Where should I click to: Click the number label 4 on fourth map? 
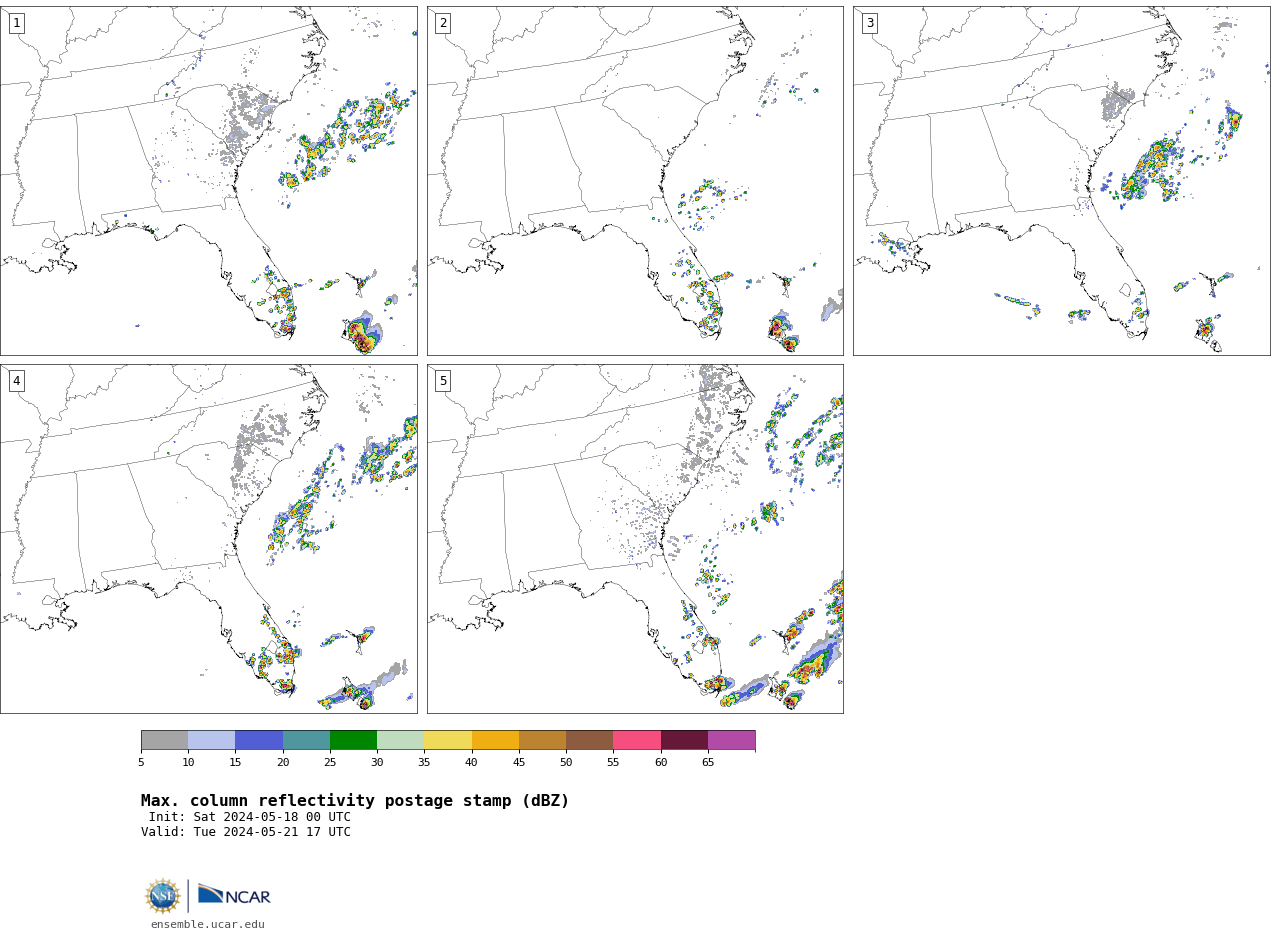click(x=16, y=381)
